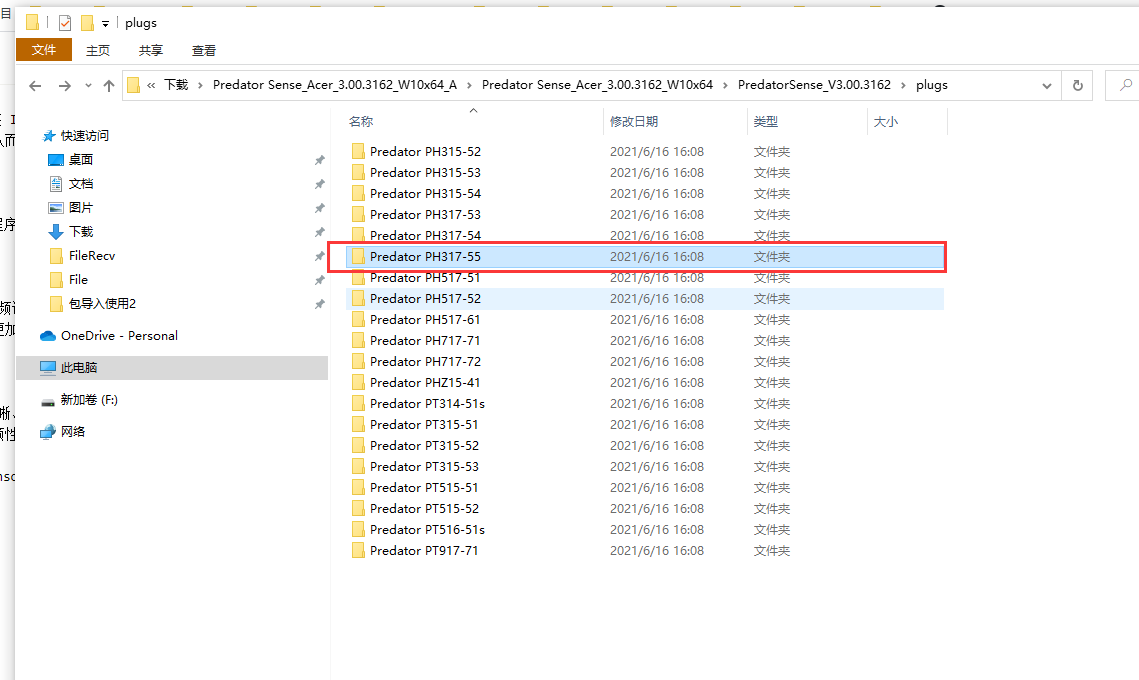Refresh the current folder view
1139x680 pixels.
[x=1077, y=86]
